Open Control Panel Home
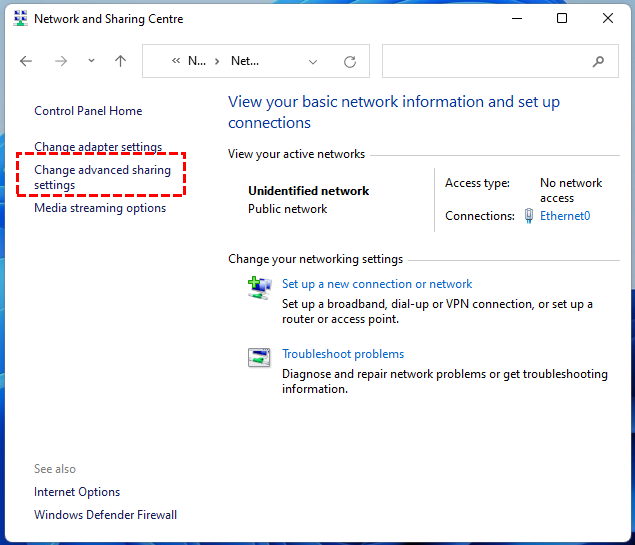Viewport: 635px width, 545px height. pos(88,111)
